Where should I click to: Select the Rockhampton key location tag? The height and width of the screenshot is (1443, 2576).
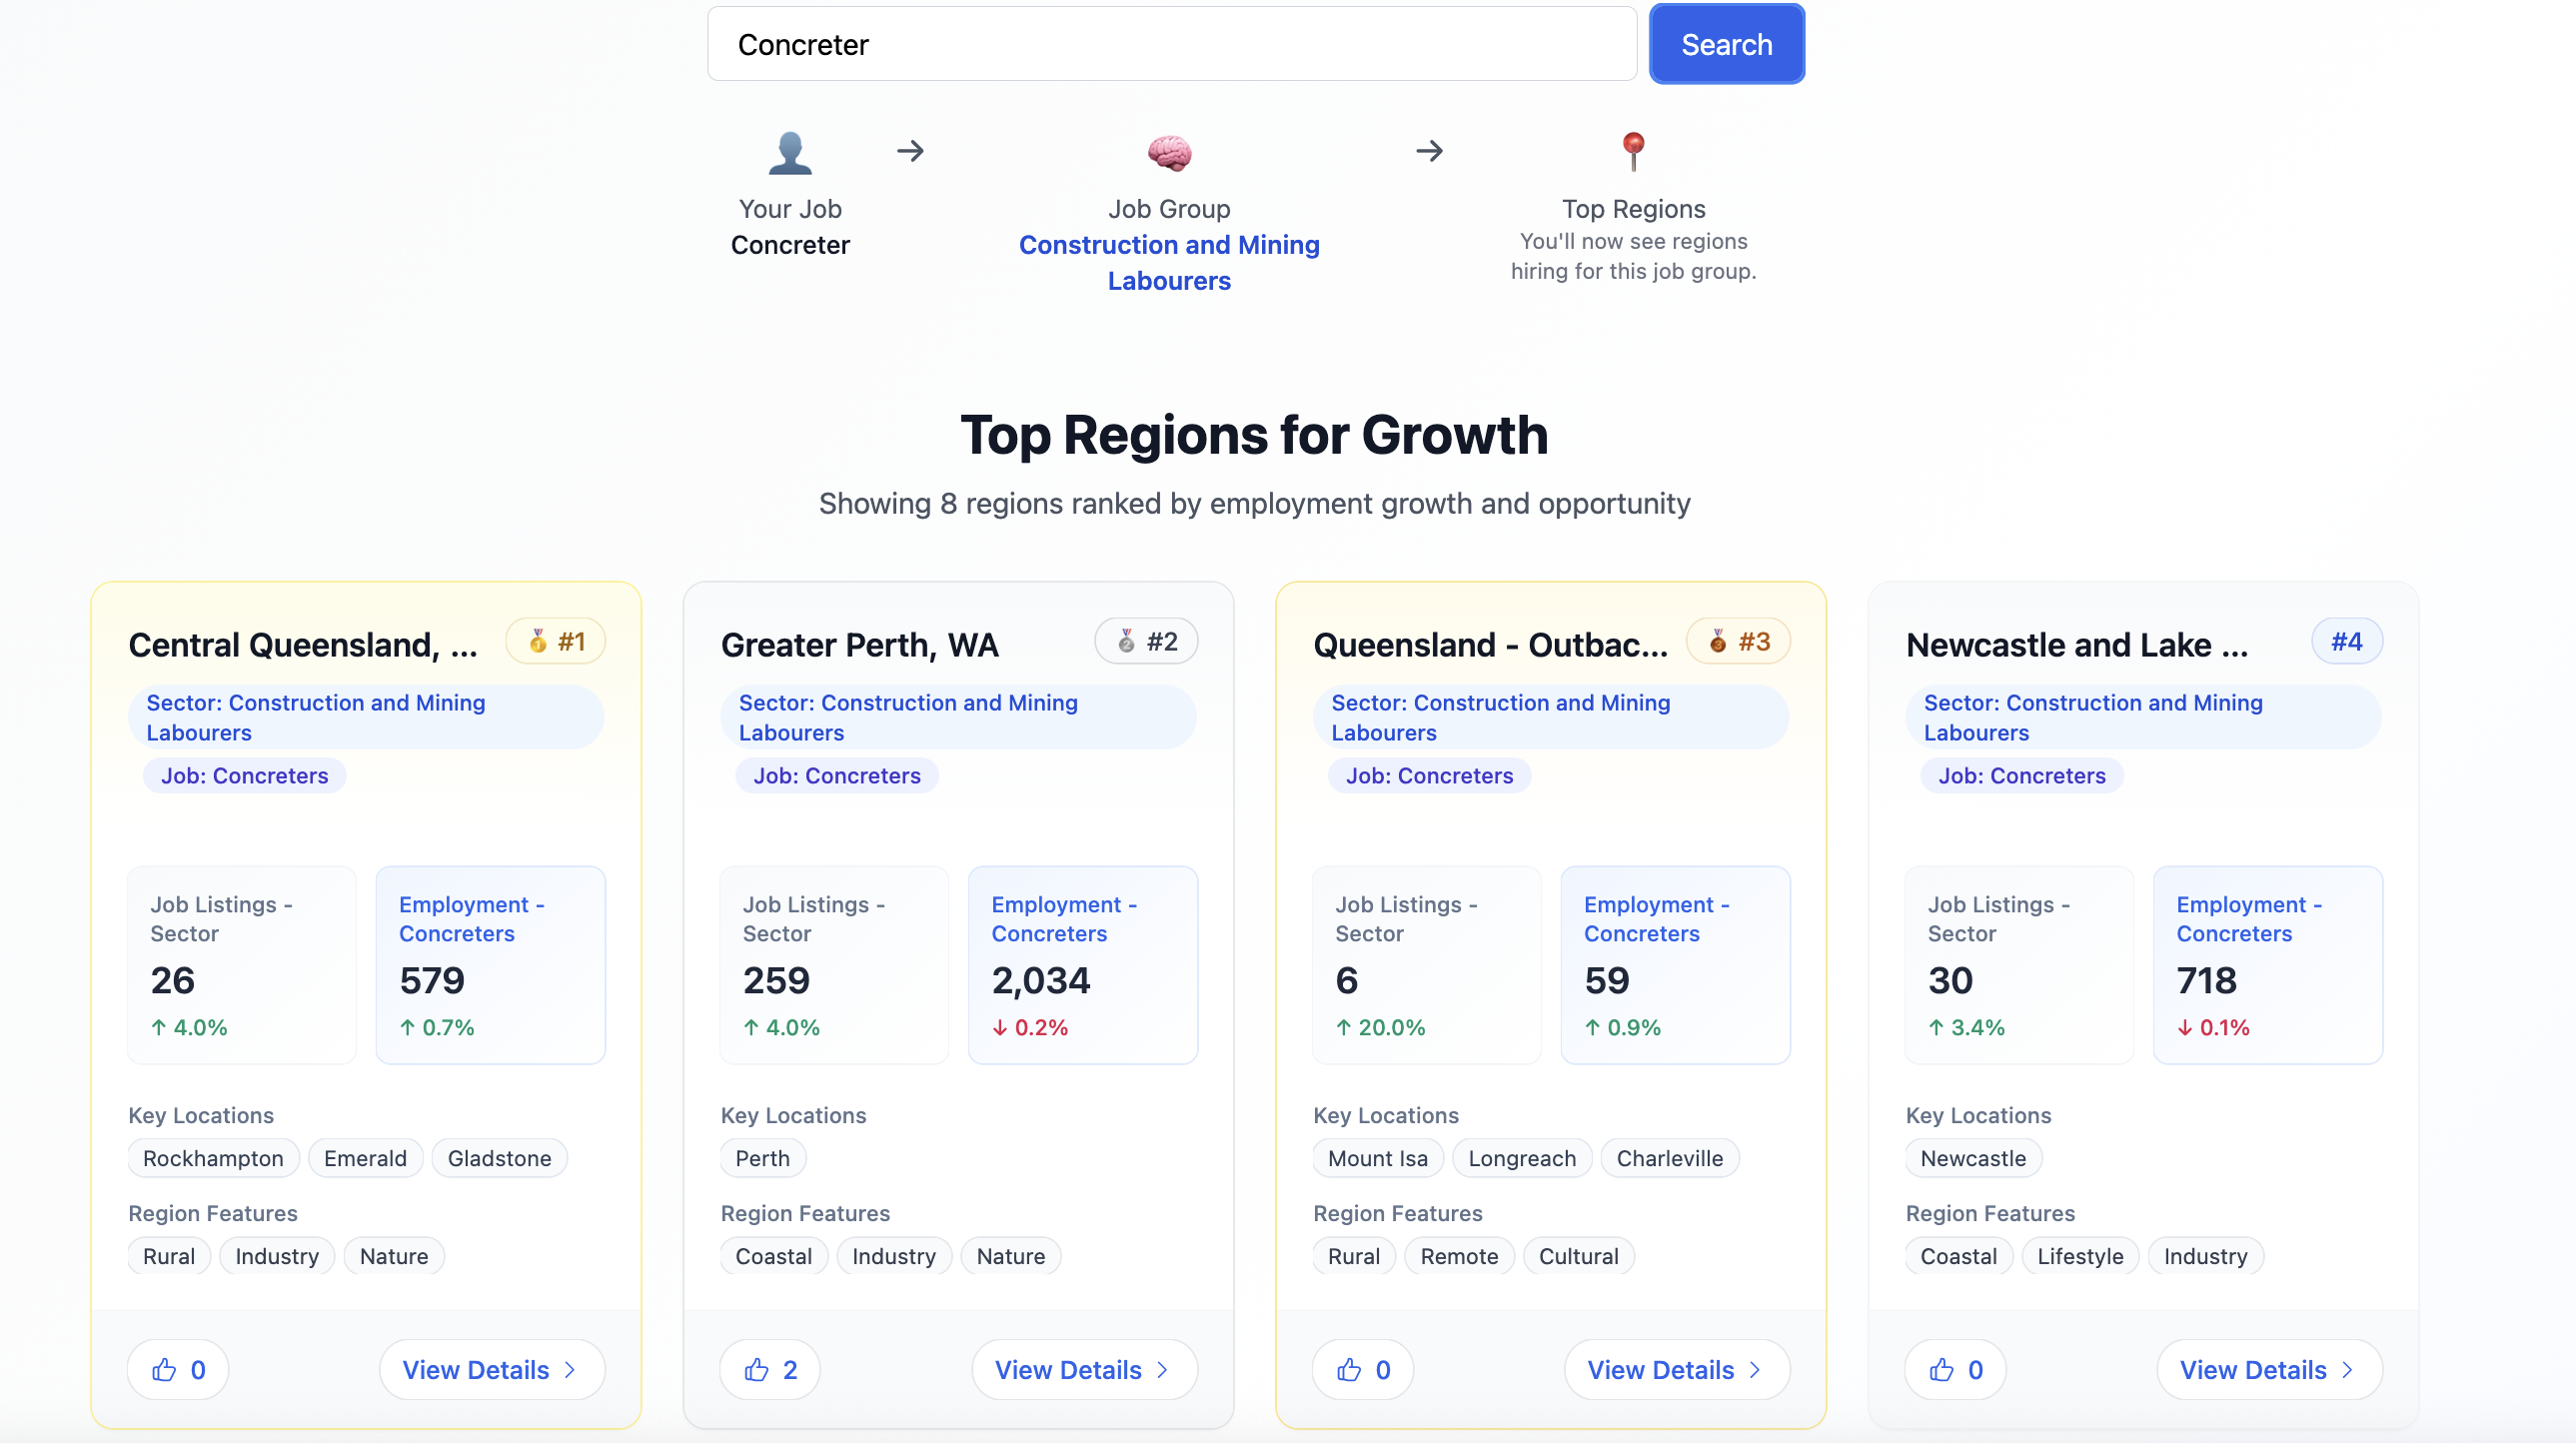click(x=213, y=1158)
